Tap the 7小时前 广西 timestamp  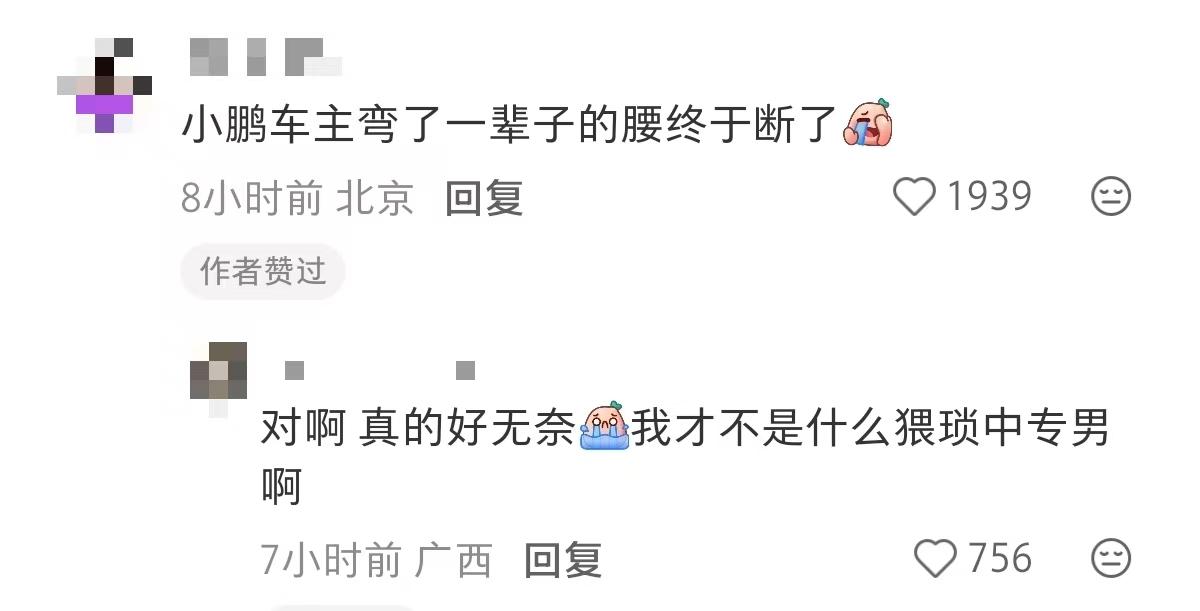[377, 560]
